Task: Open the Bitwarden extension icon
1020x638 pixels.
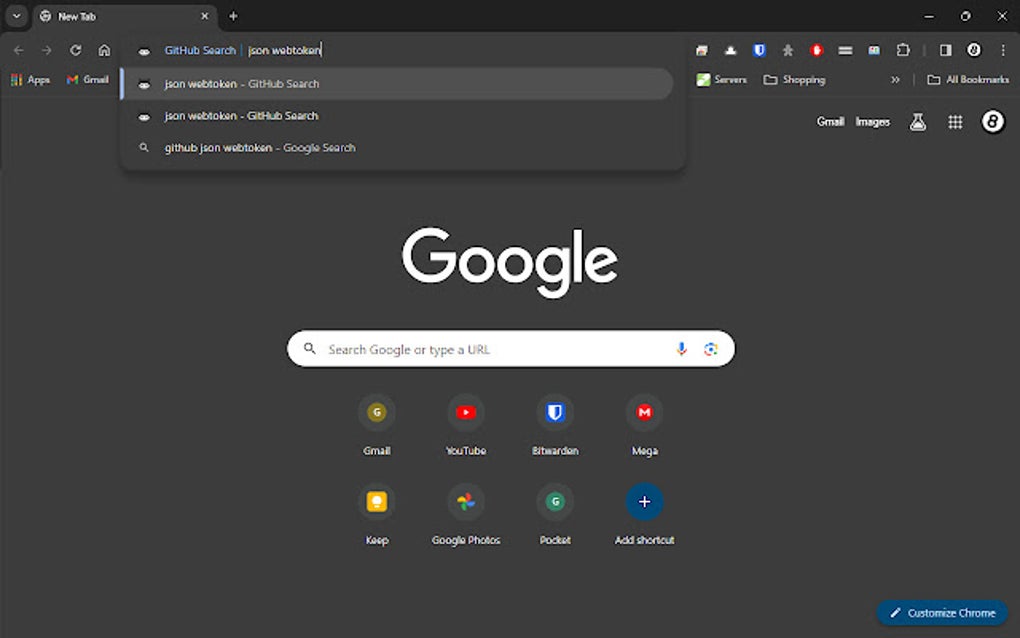Action: pyautogui.click(x=760, y=50)
